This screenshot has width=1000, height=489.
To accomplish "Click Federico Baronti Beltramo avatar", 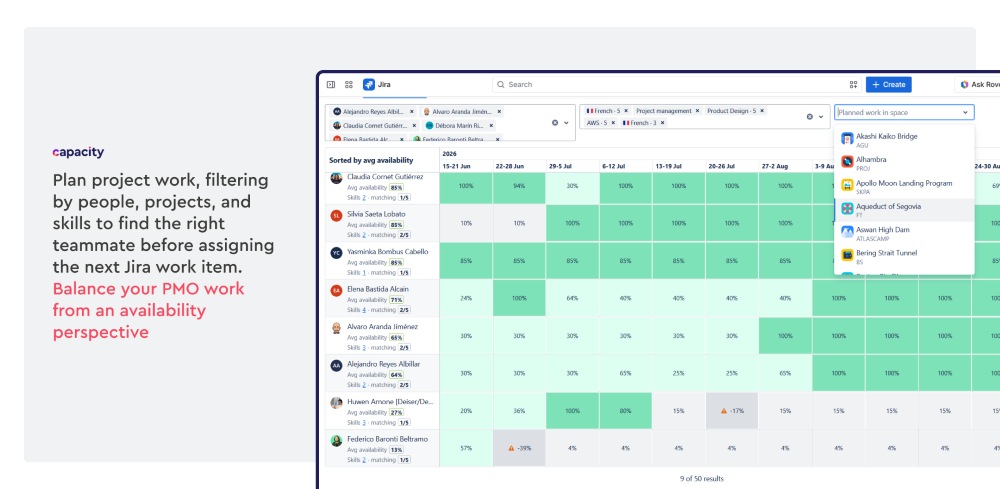I will (336, 441).
